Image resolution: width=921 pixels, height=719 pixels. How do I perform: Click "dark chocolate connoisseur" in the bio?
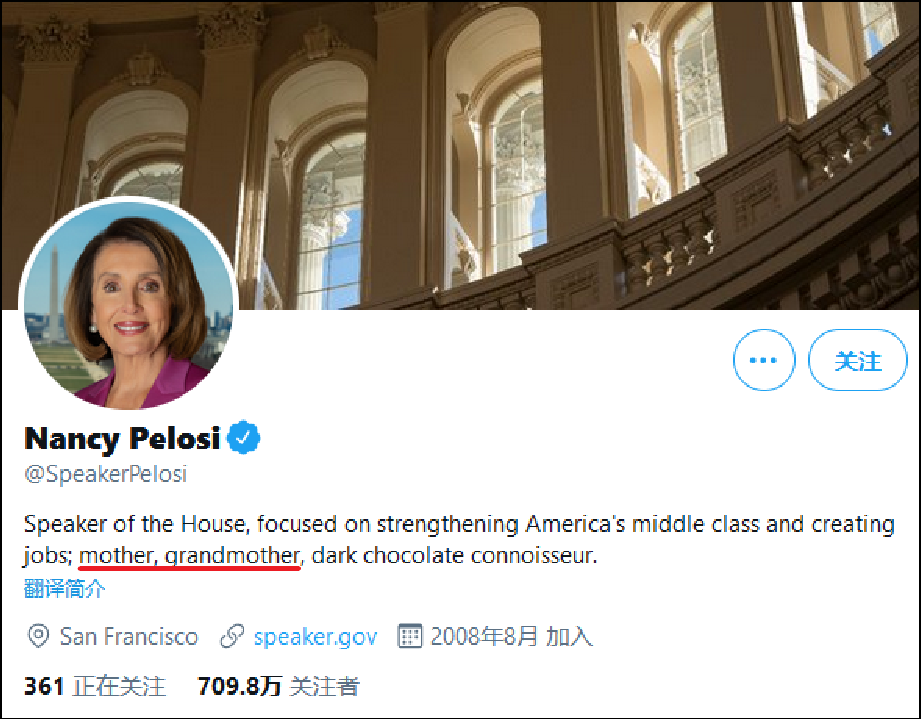(x=454, y=555)
